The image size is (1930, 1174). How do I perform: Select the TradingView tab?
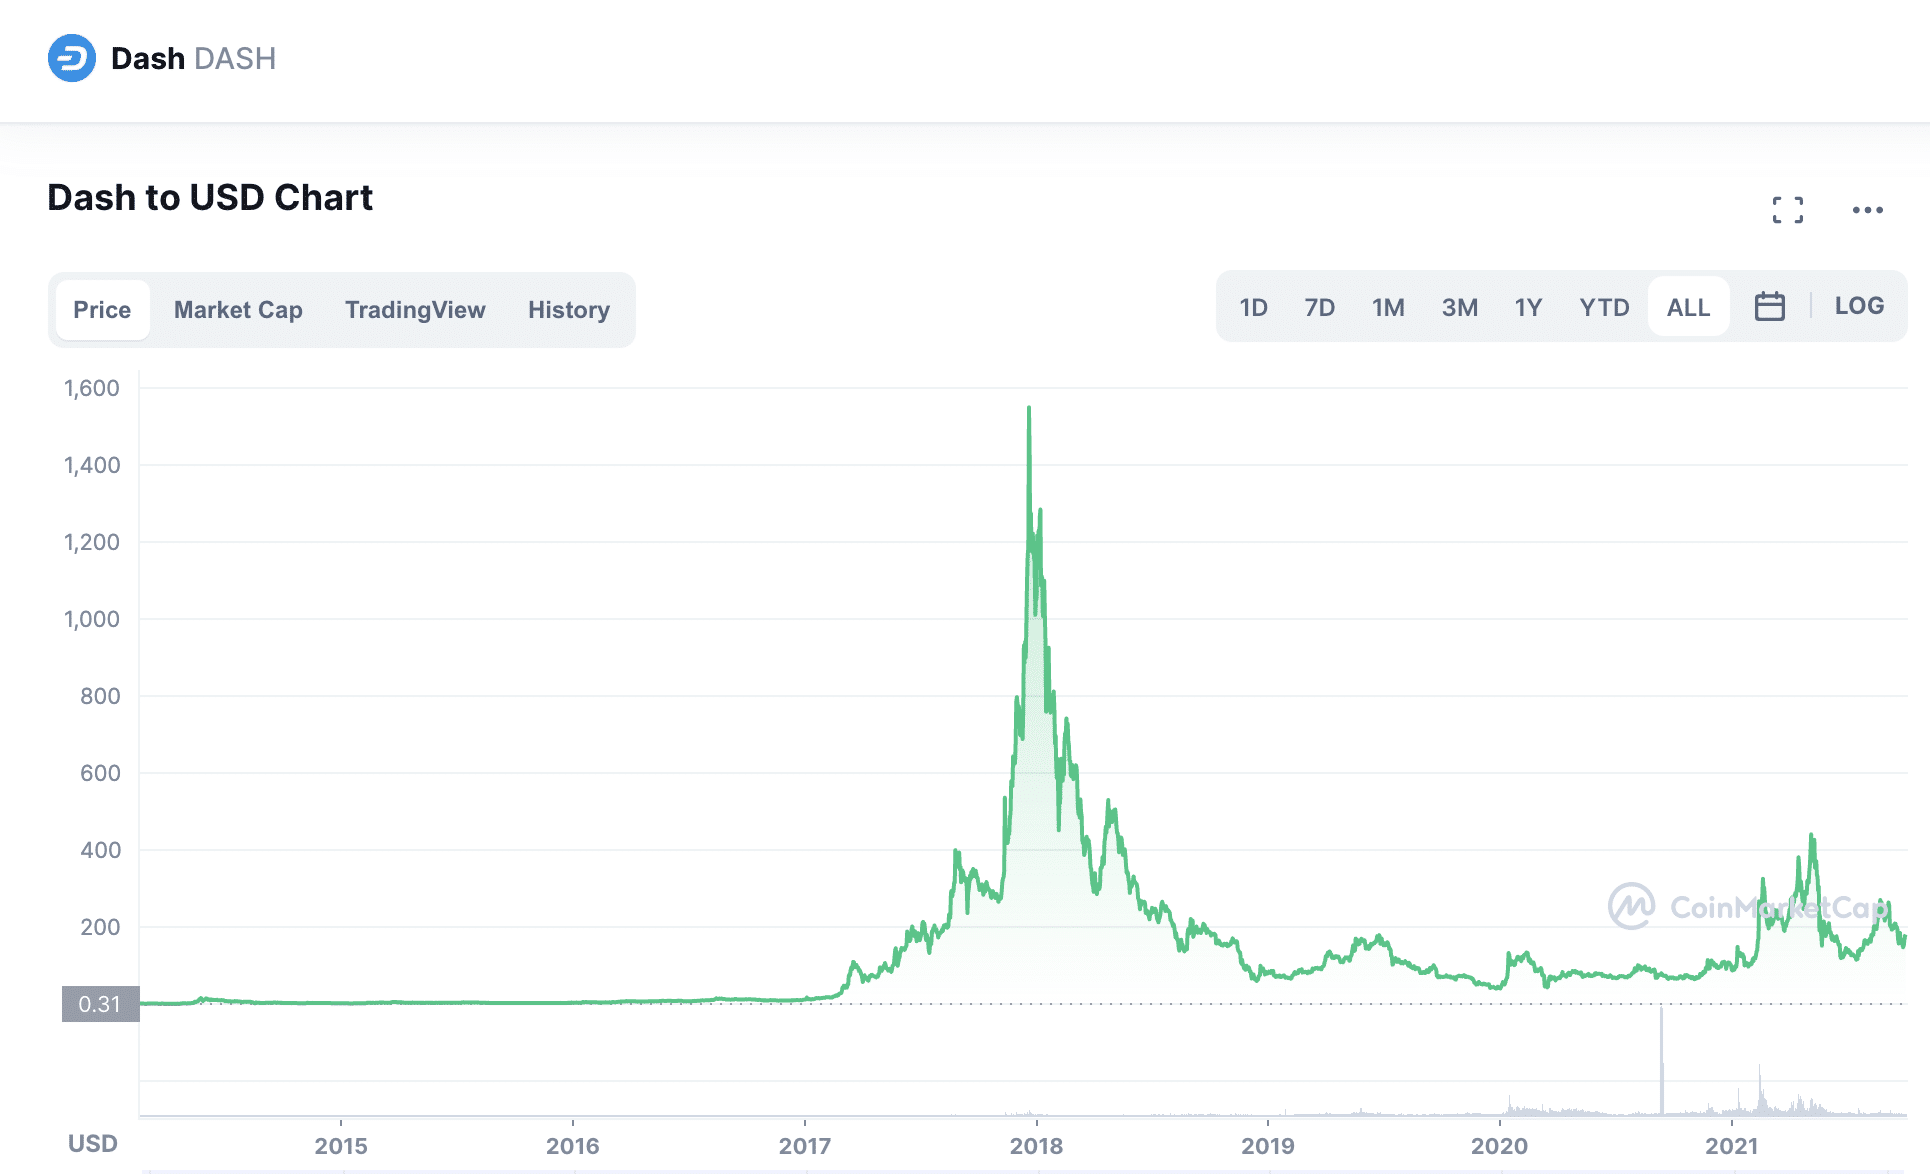(x=414, y=309)
